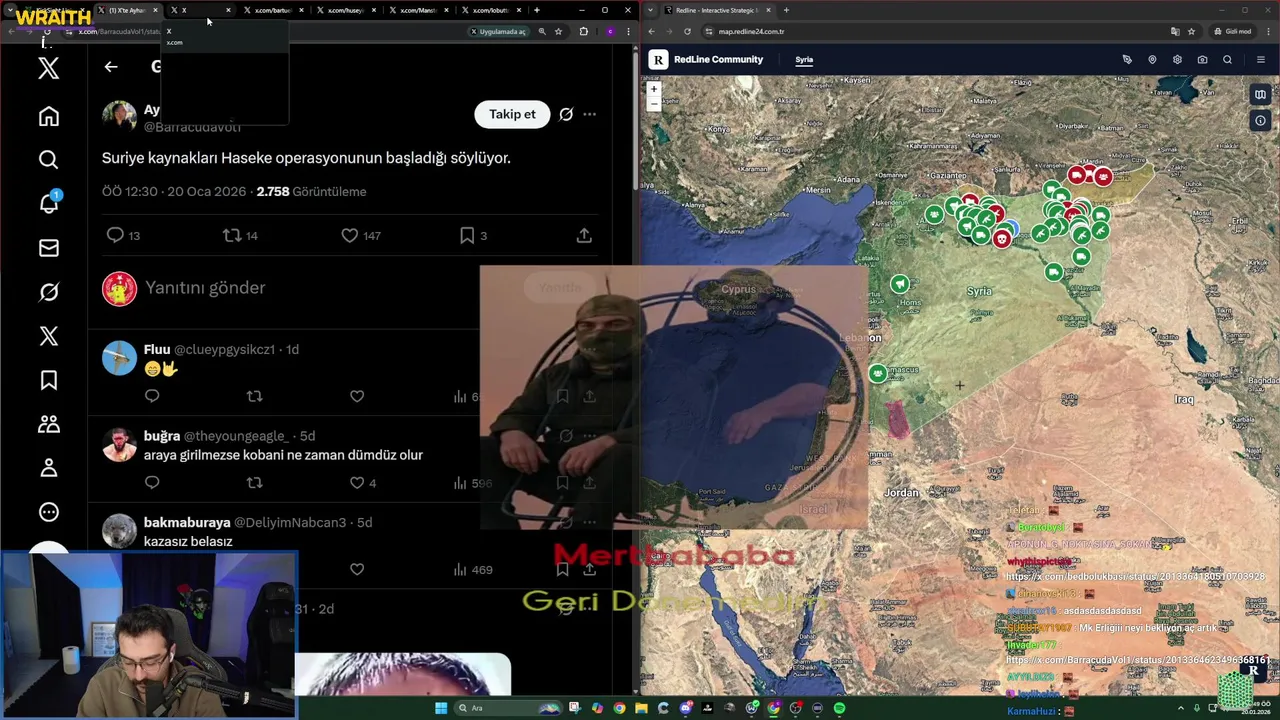The width and height of the screenshot is (1280, 720).
Task: Zoom in on the RedLine map
Action: click(654, 89)
